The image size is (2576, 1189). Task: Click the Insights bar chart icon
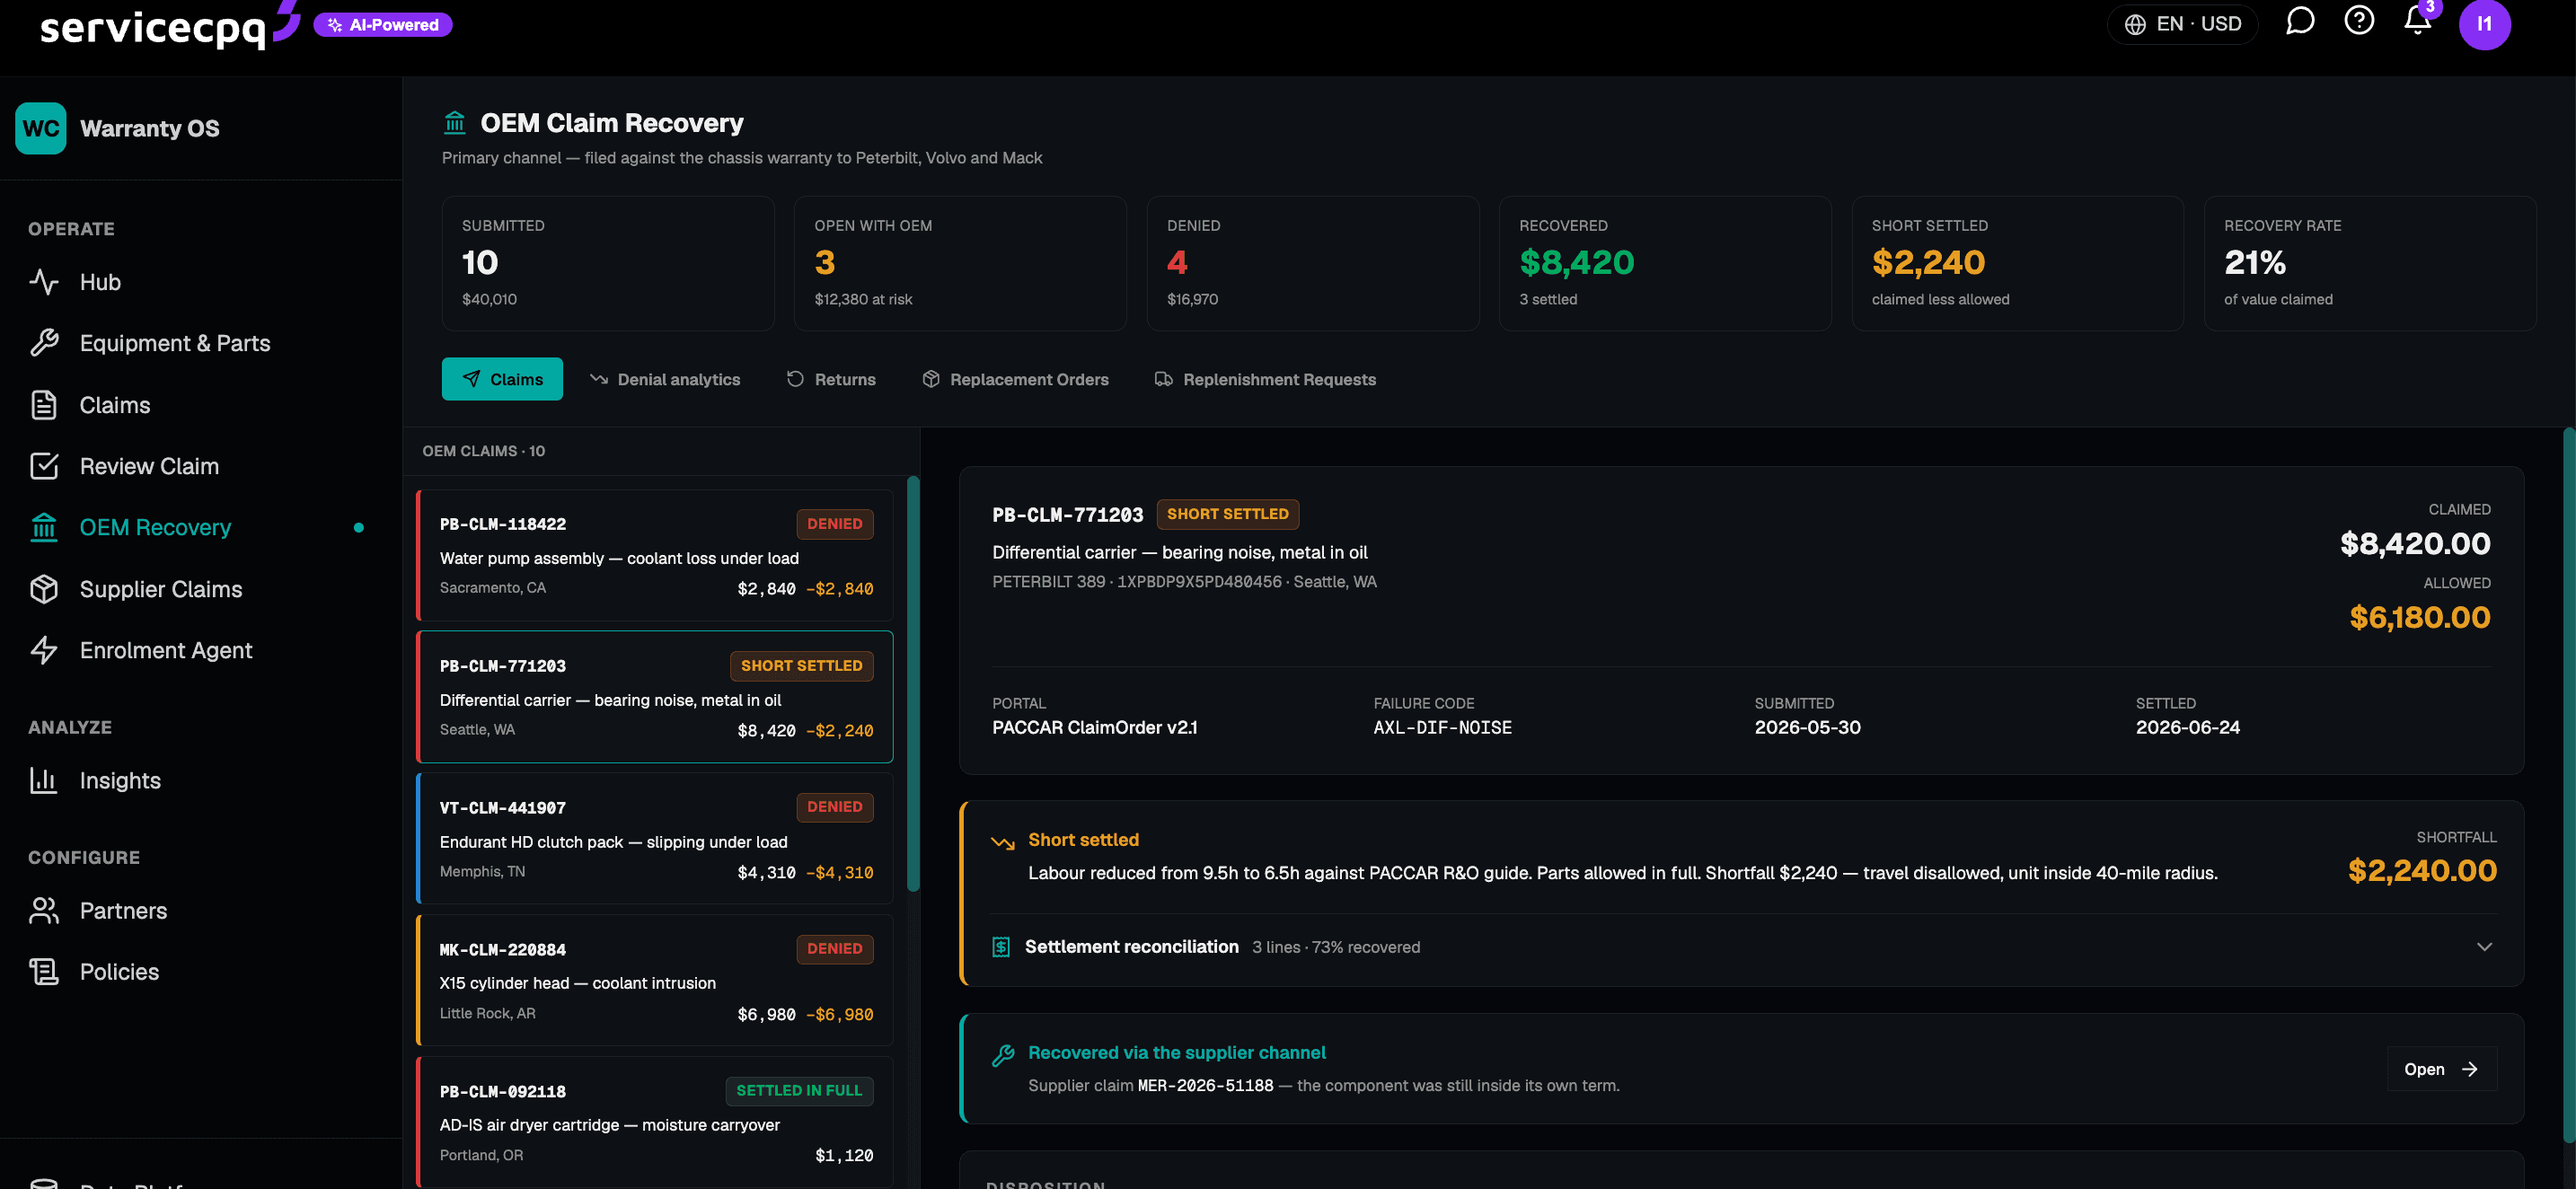44,780
